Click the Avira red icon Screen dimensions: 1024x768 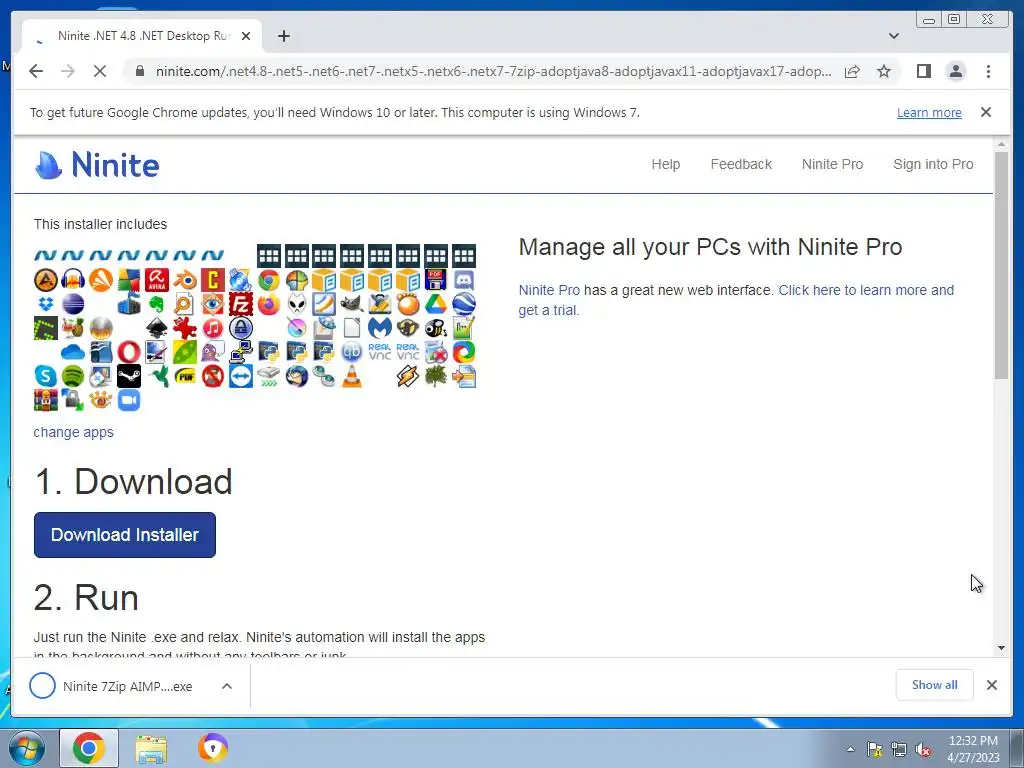(157, 280)
